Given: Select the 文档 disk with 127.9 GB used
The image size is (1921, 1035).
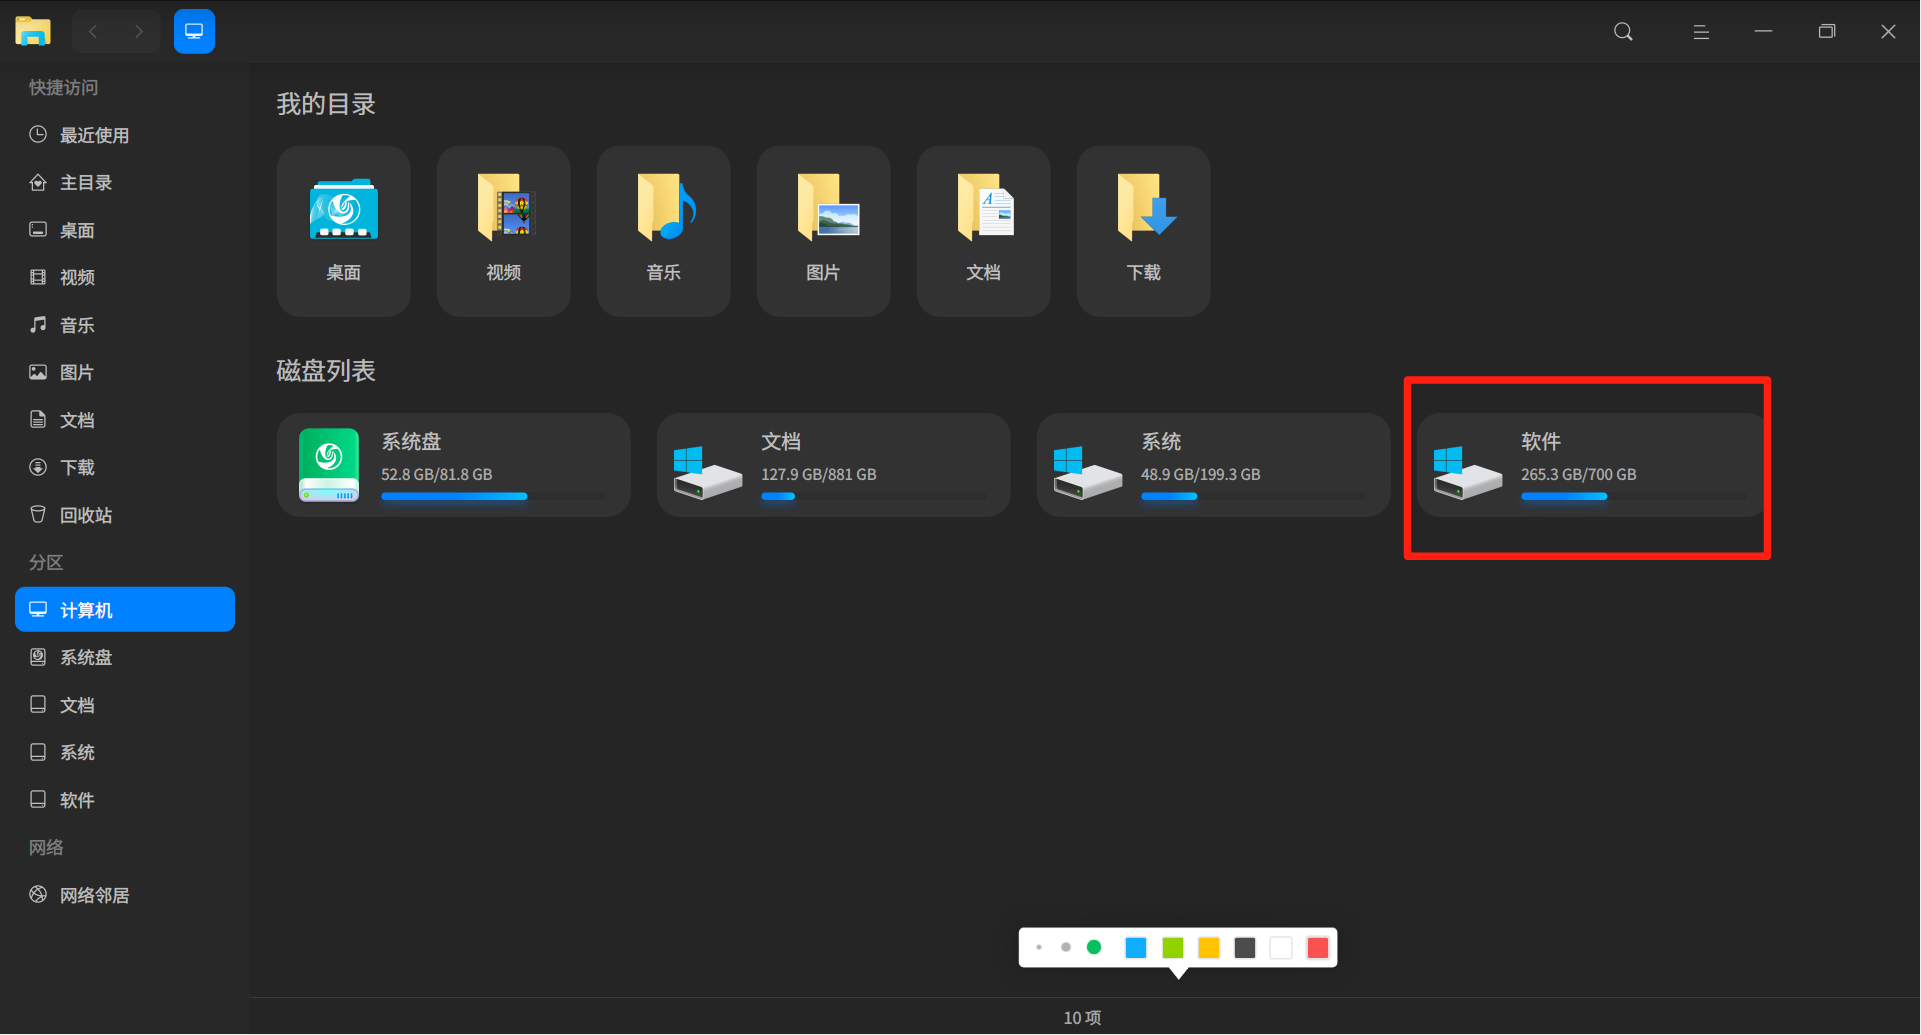Looking at the screenshot, I should (834, 465).
